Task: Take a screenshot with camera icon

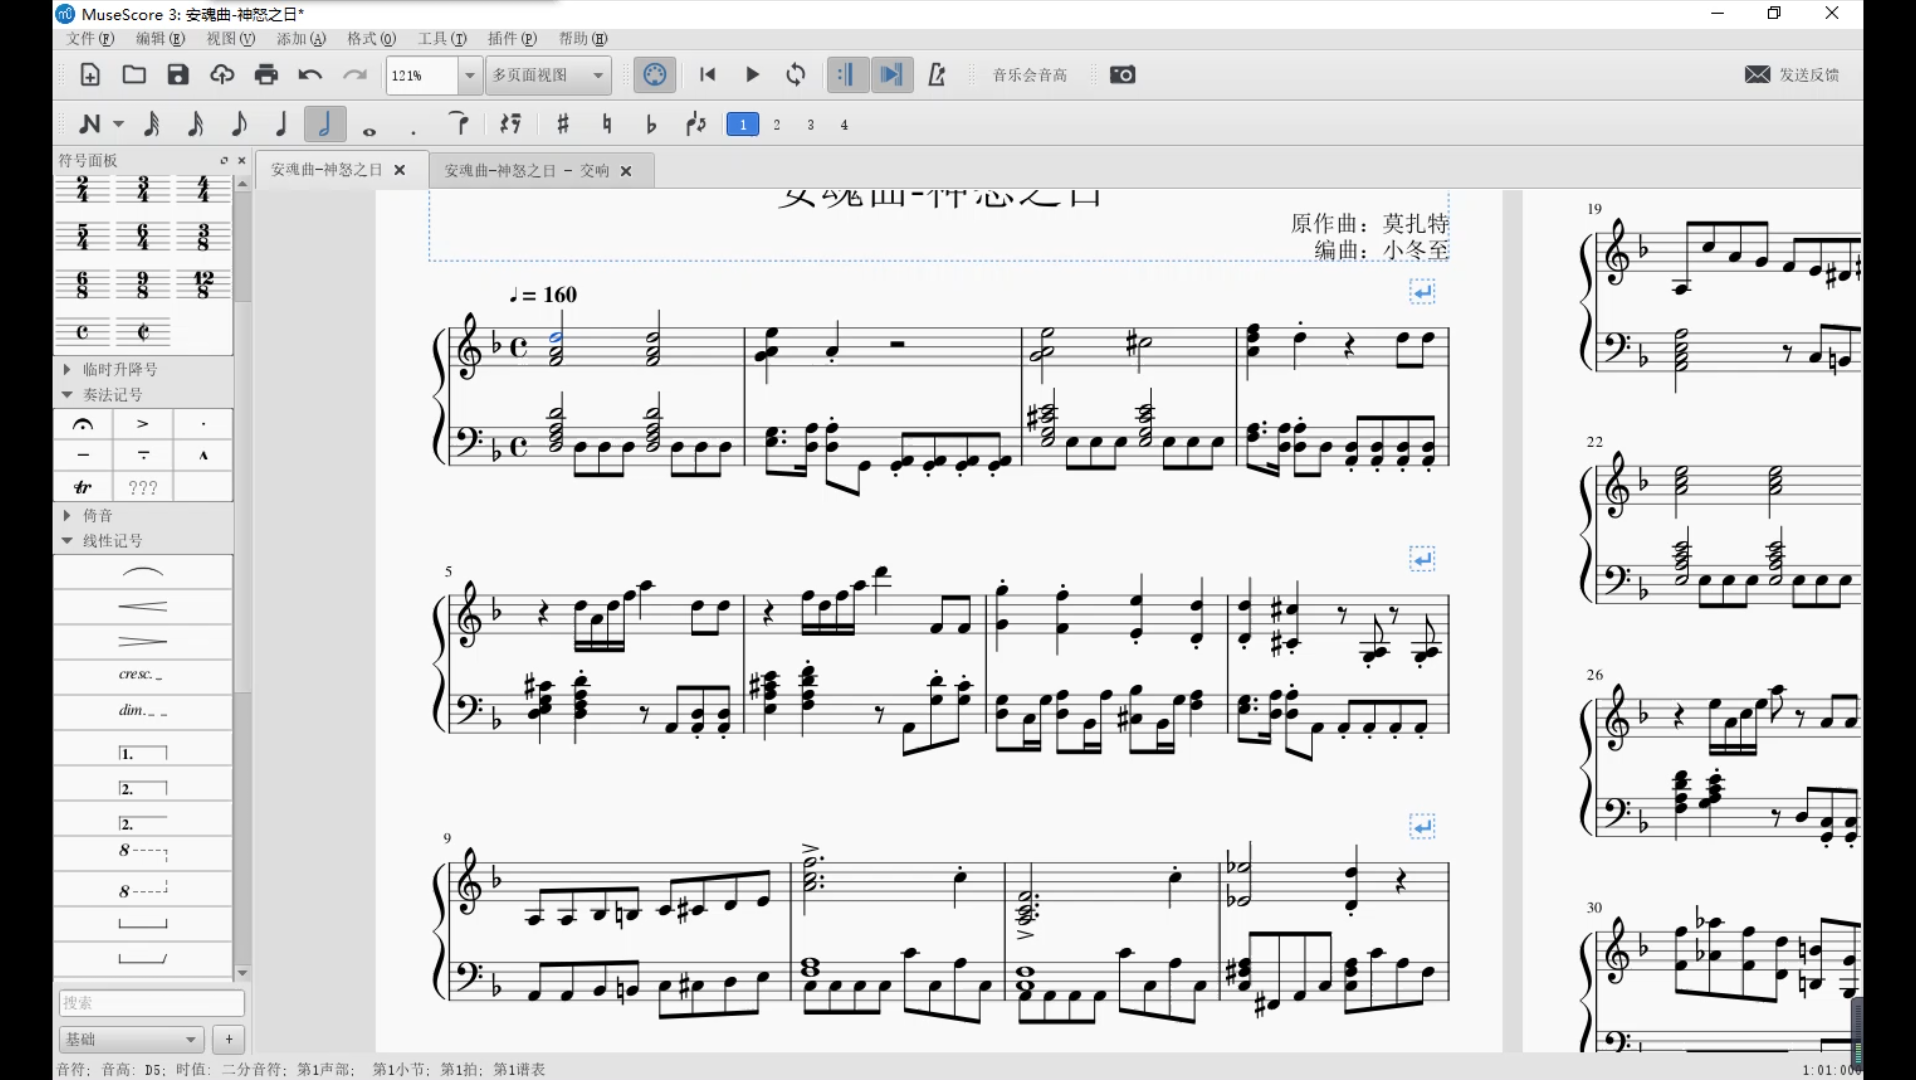Action: (1122, 75)
